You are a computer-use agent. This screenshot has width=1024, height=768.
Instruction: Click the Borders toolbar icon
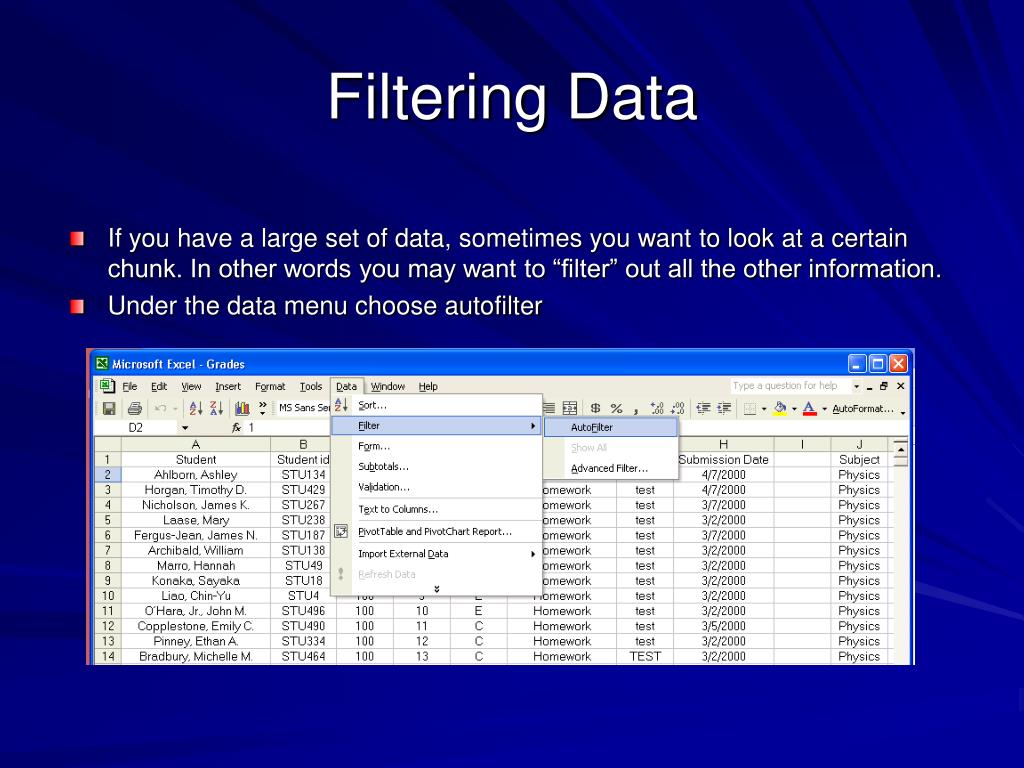click(750, 409)
